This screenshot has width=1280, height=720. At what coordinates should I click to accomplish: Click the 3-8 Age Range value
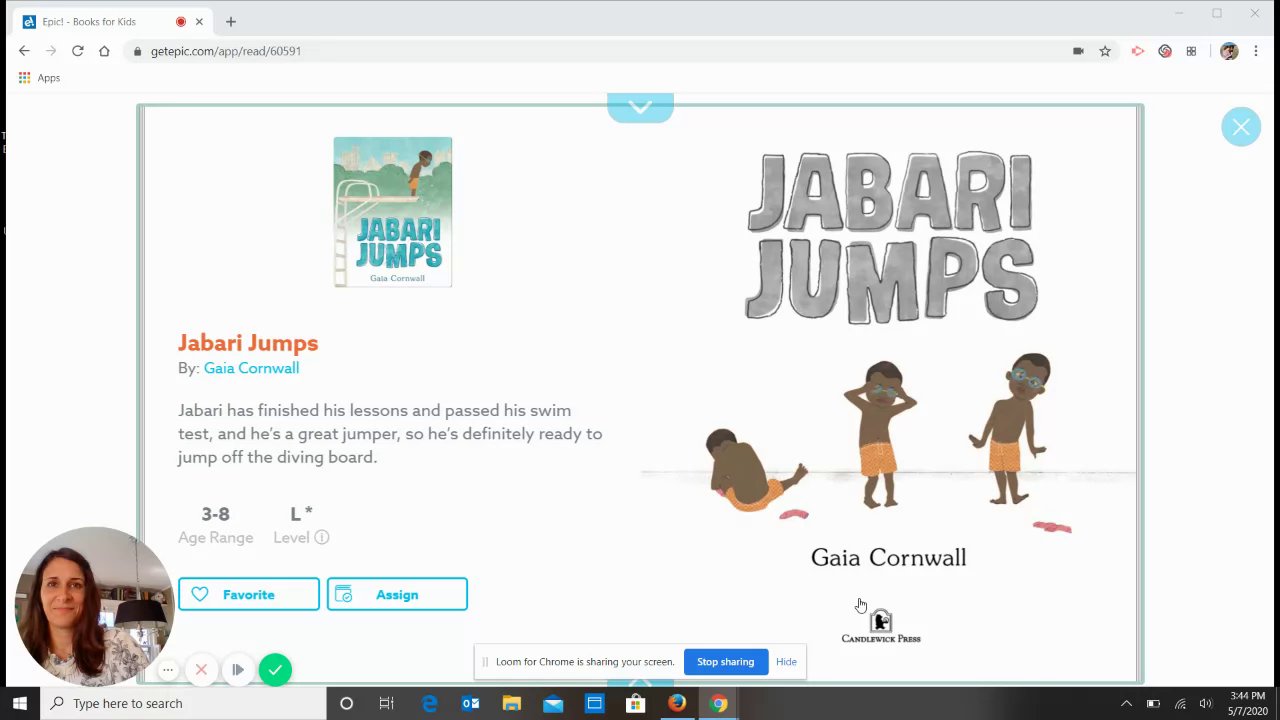[x=215, y=514]
